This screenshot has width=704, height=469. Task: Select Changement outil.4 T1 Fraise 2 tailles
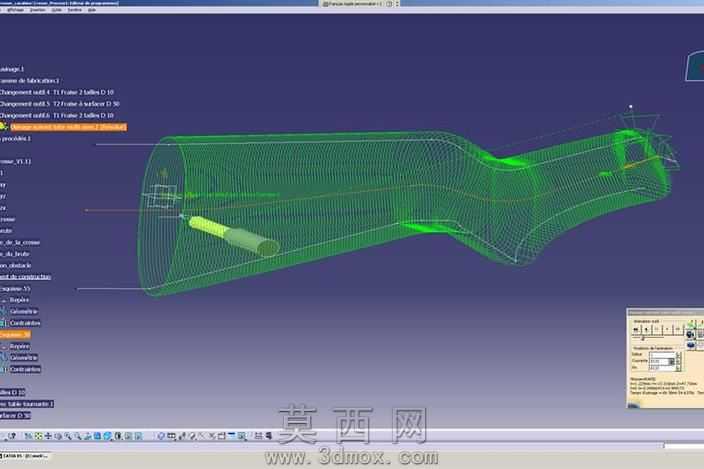coord(57,92)
